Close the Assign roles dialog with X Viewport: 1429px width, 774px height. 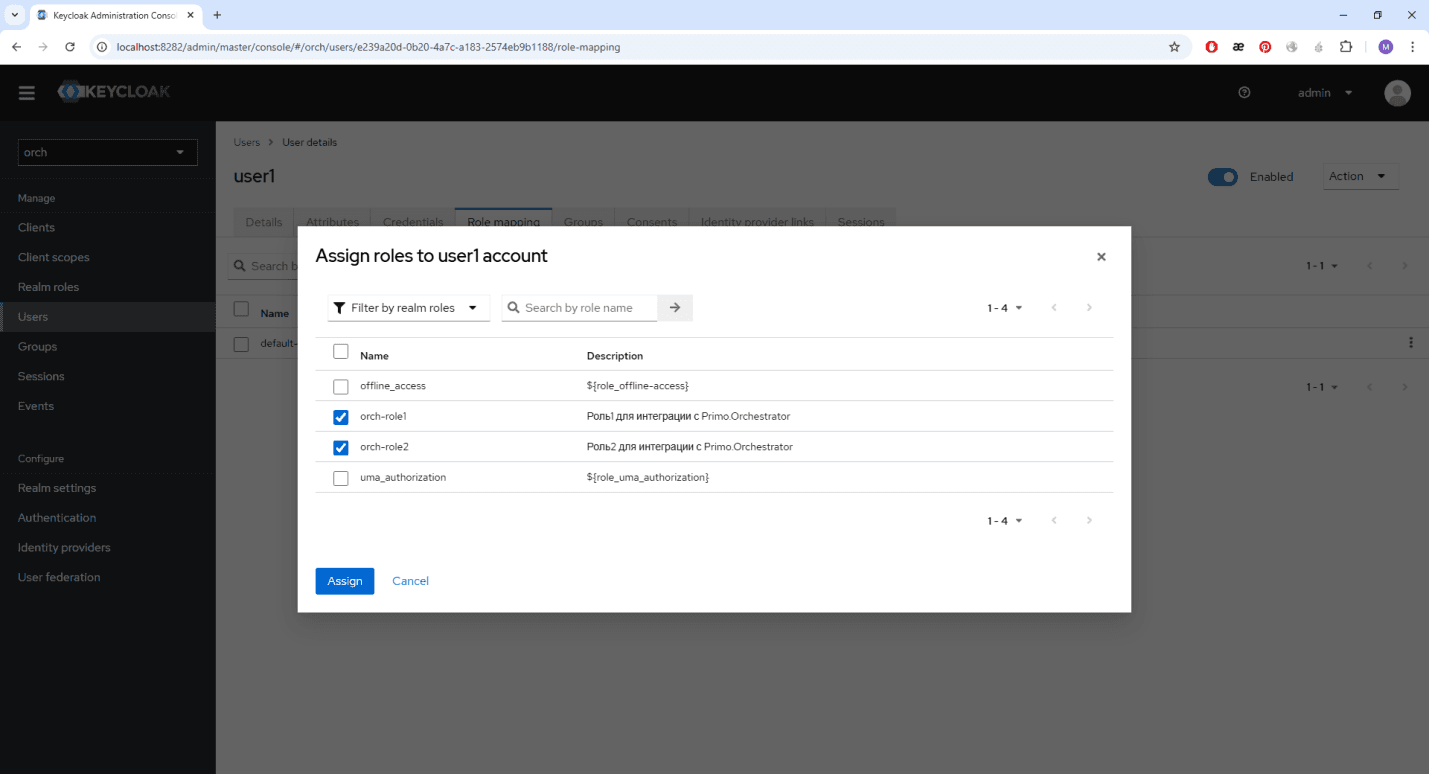(1101, 257)
